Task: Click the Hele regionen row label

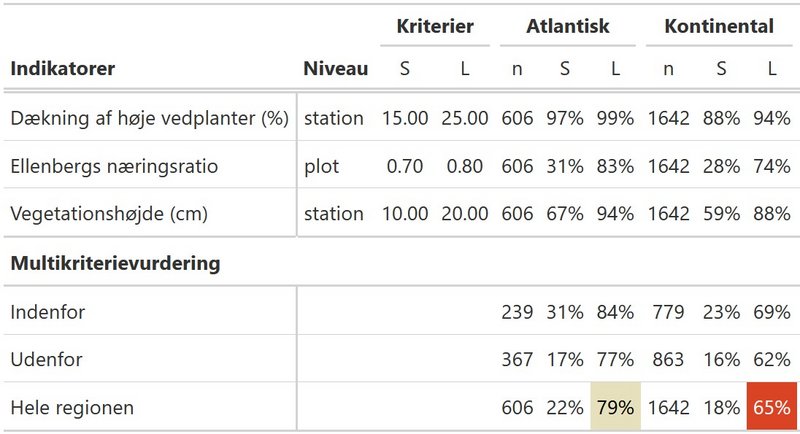Action: point(72,407)
